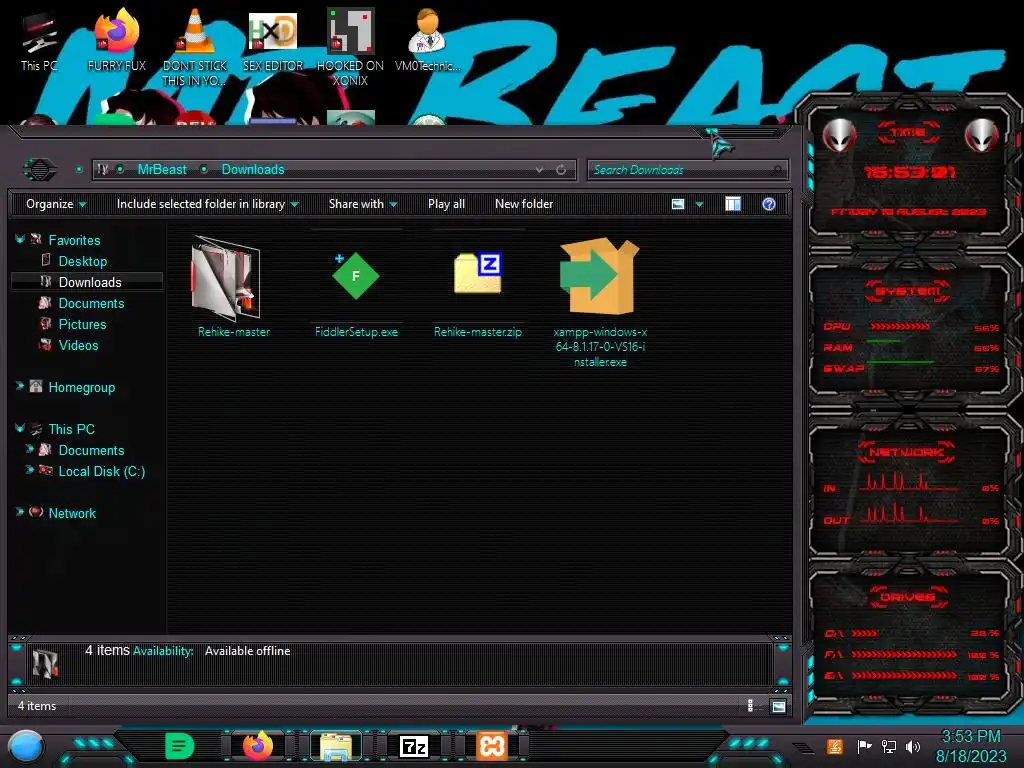Switch to large icons view in status bar
Image resolution: width=1024 pixels, height=768 pixels.
tap(778, 706)
